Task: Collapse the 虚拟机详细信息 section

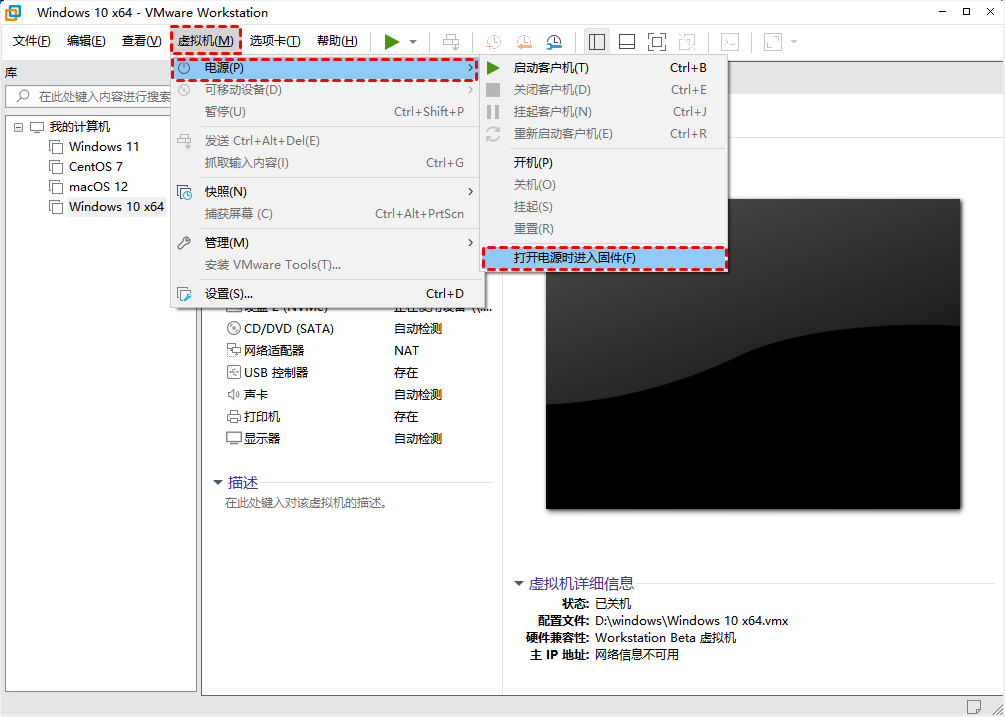Action: (x=519, y=583)
